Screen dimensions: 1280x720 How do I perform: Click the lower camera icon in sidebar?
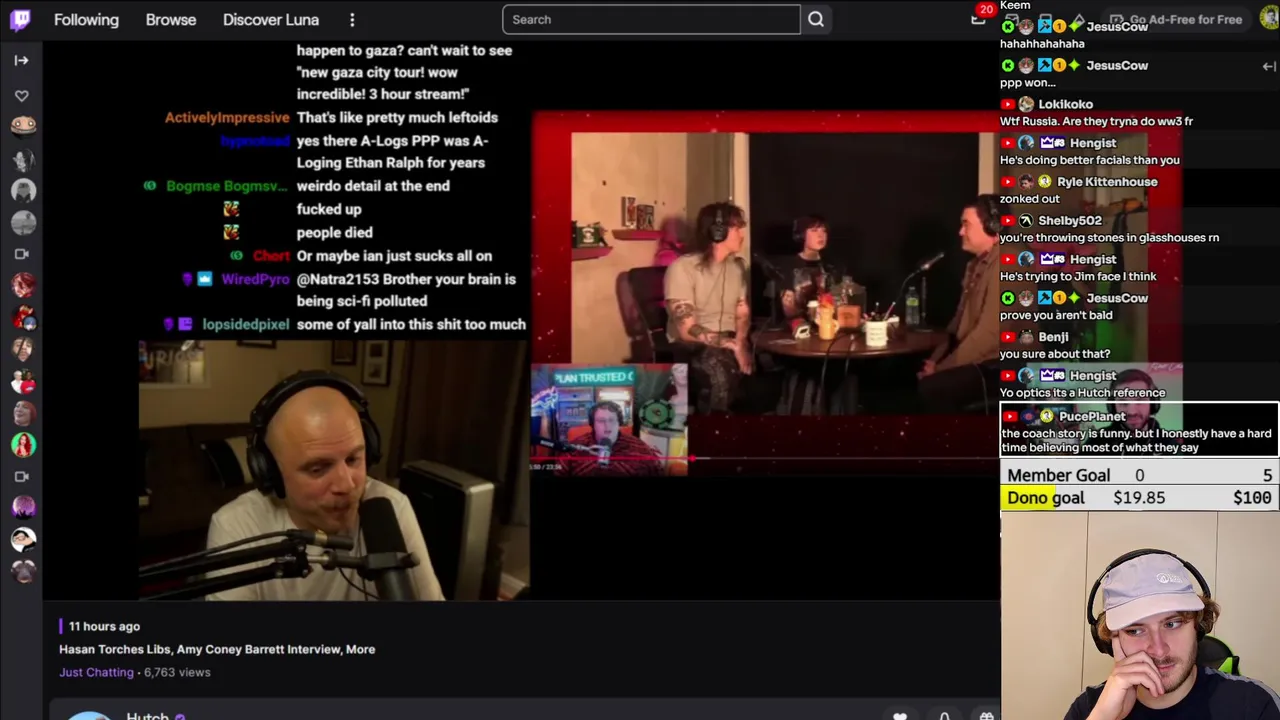[x=22, y=476]
